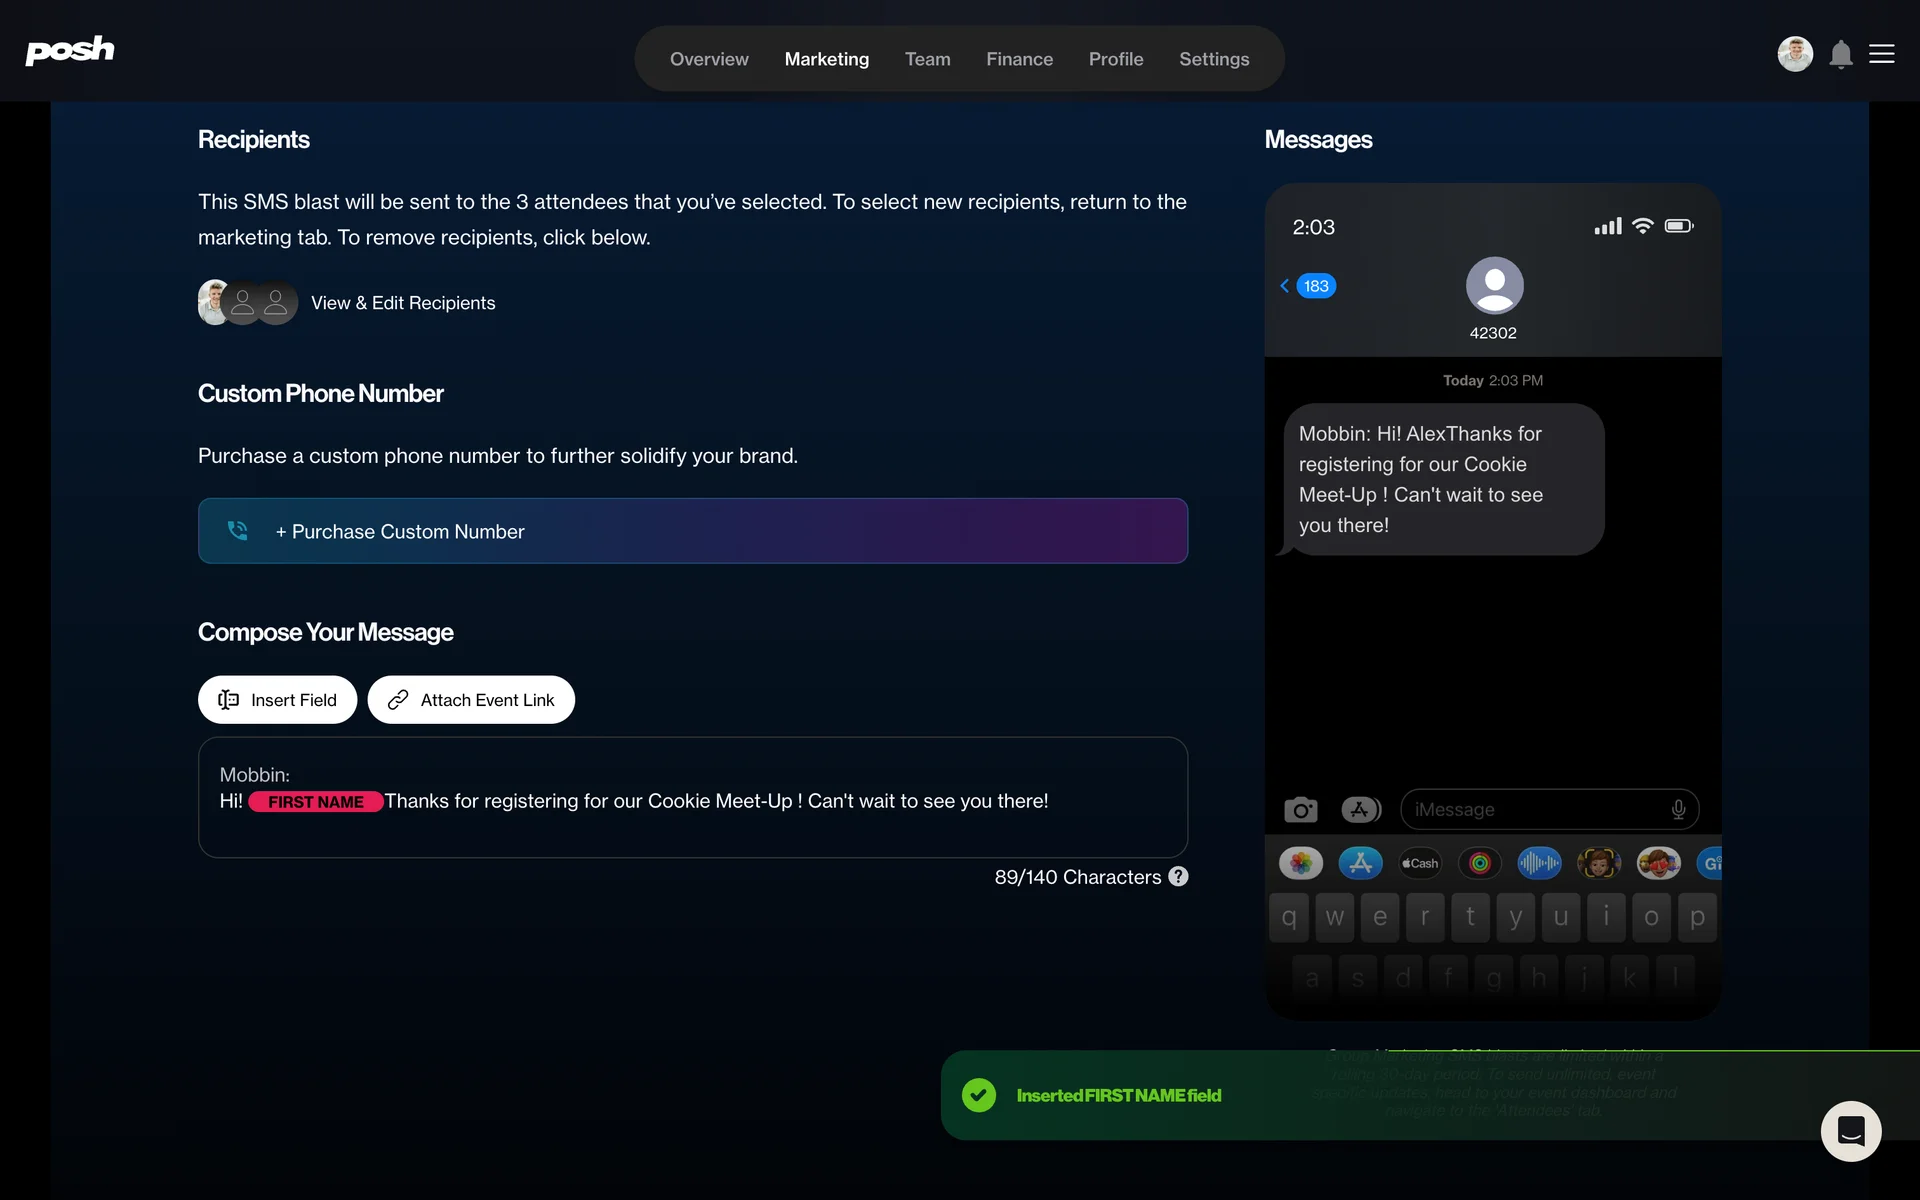
Task: Click the phone icon beside Purchase Custom Number
Action: tap(238, 531)
